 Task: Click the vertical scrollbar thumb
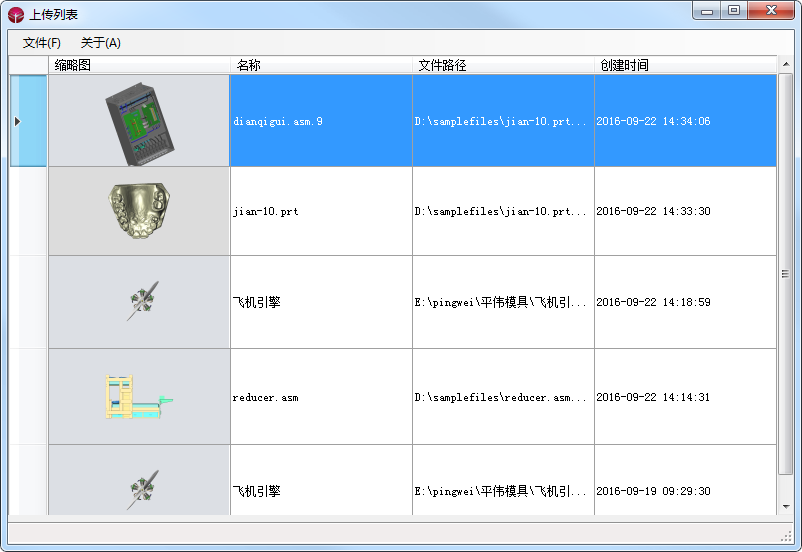point(785,273)
